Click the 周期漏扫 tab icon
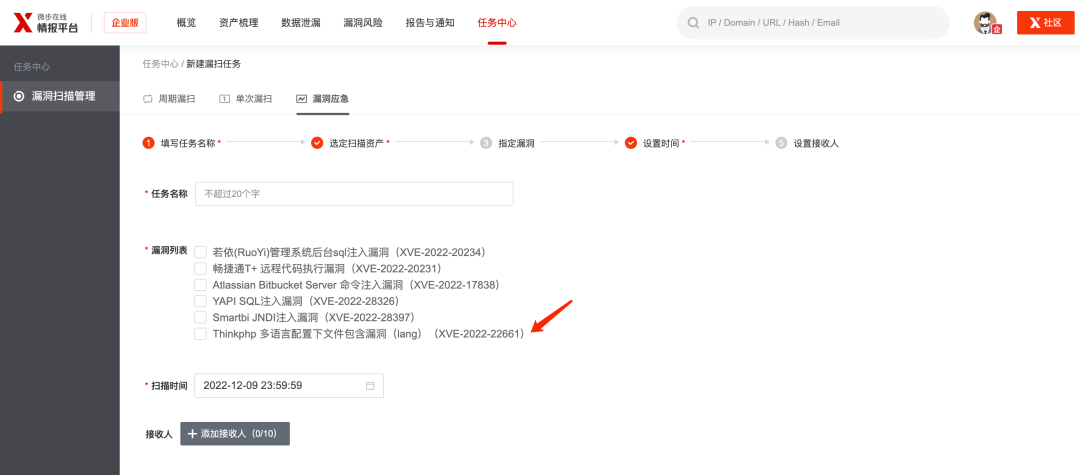Image resolution: width=1080 pixels, height=475 pixels. point(147,98)
